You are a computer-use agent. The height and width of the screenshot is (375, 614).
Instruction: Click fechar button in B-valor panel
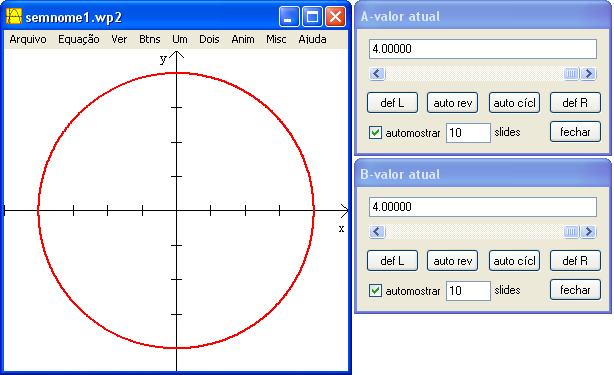click(x=575, y=290)
